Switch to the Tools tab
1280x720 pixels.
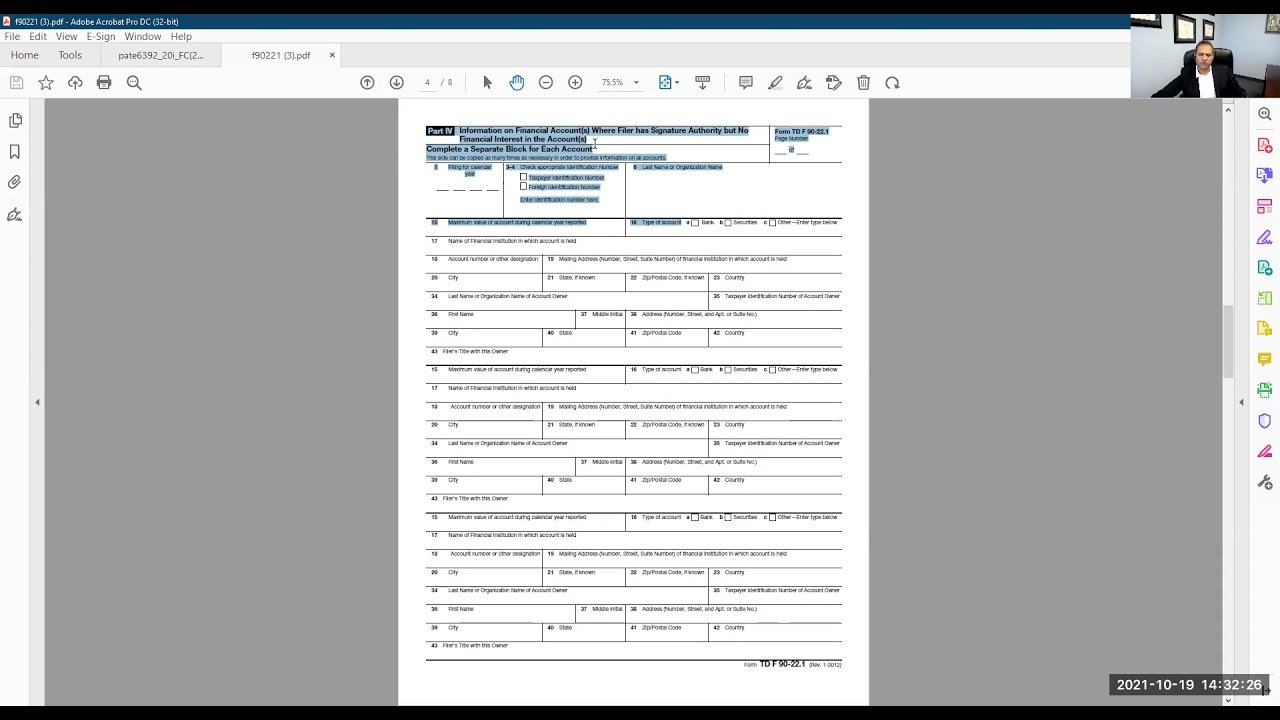click(x=70, y=55)
